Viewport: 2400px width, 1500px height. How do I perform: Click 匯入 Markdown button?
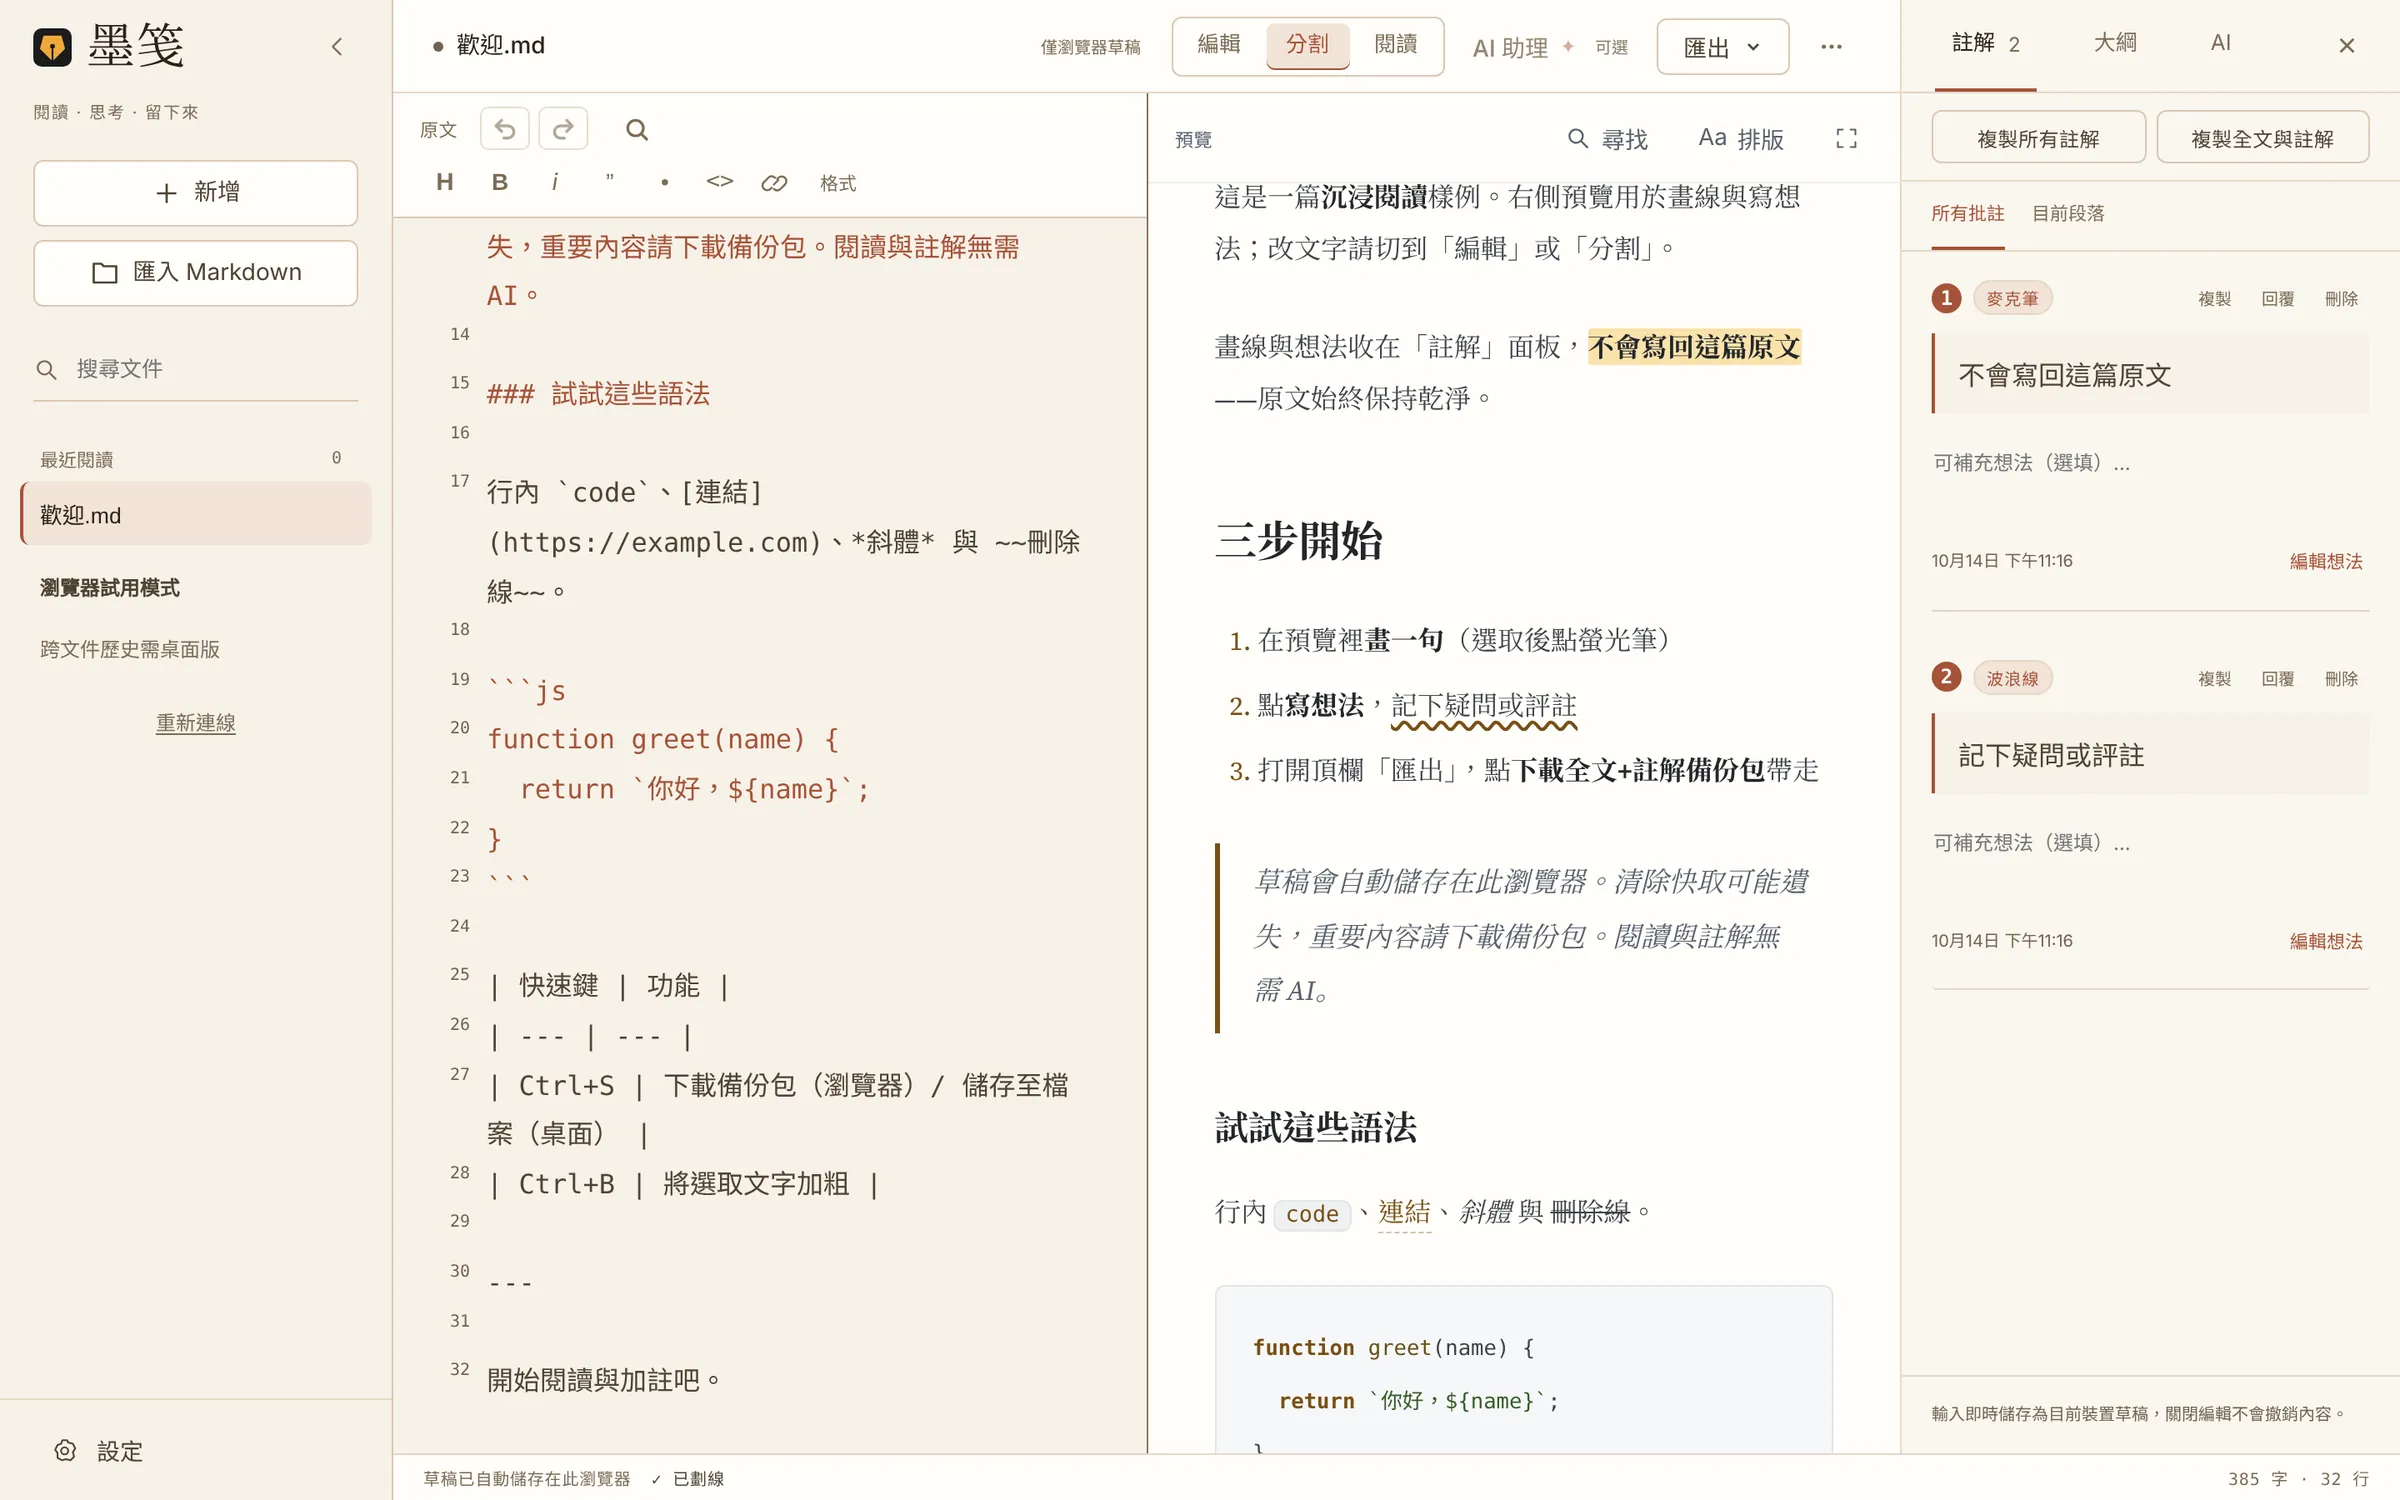pyautogui.click(x=196, y=272)
